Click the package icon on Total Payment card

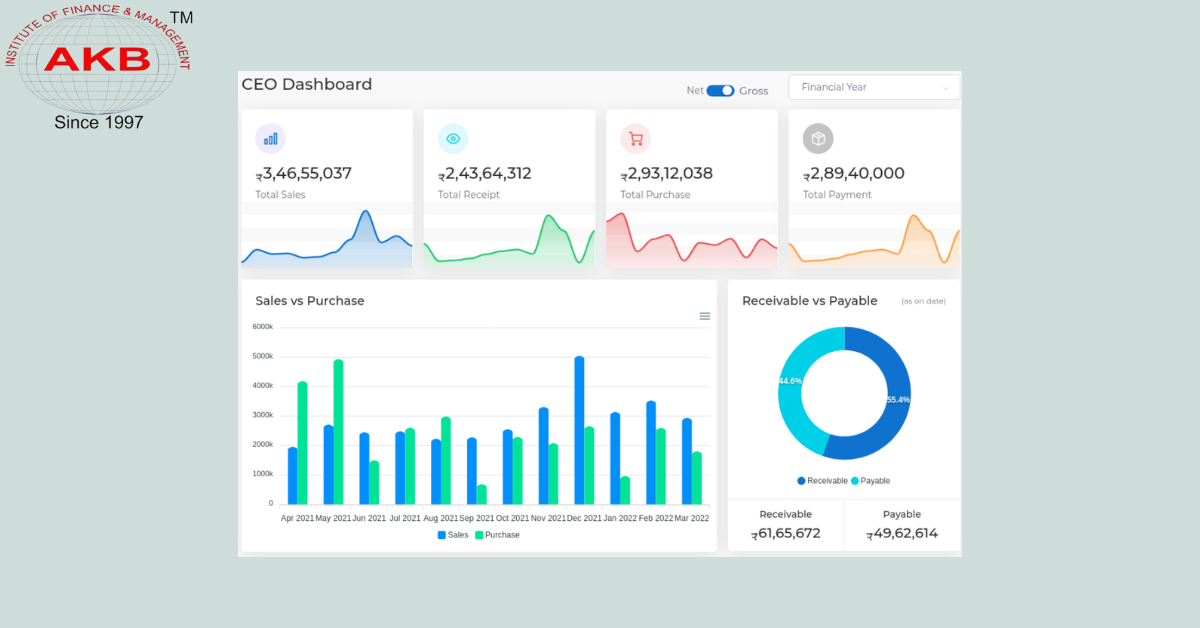click(x=818, y=138)
